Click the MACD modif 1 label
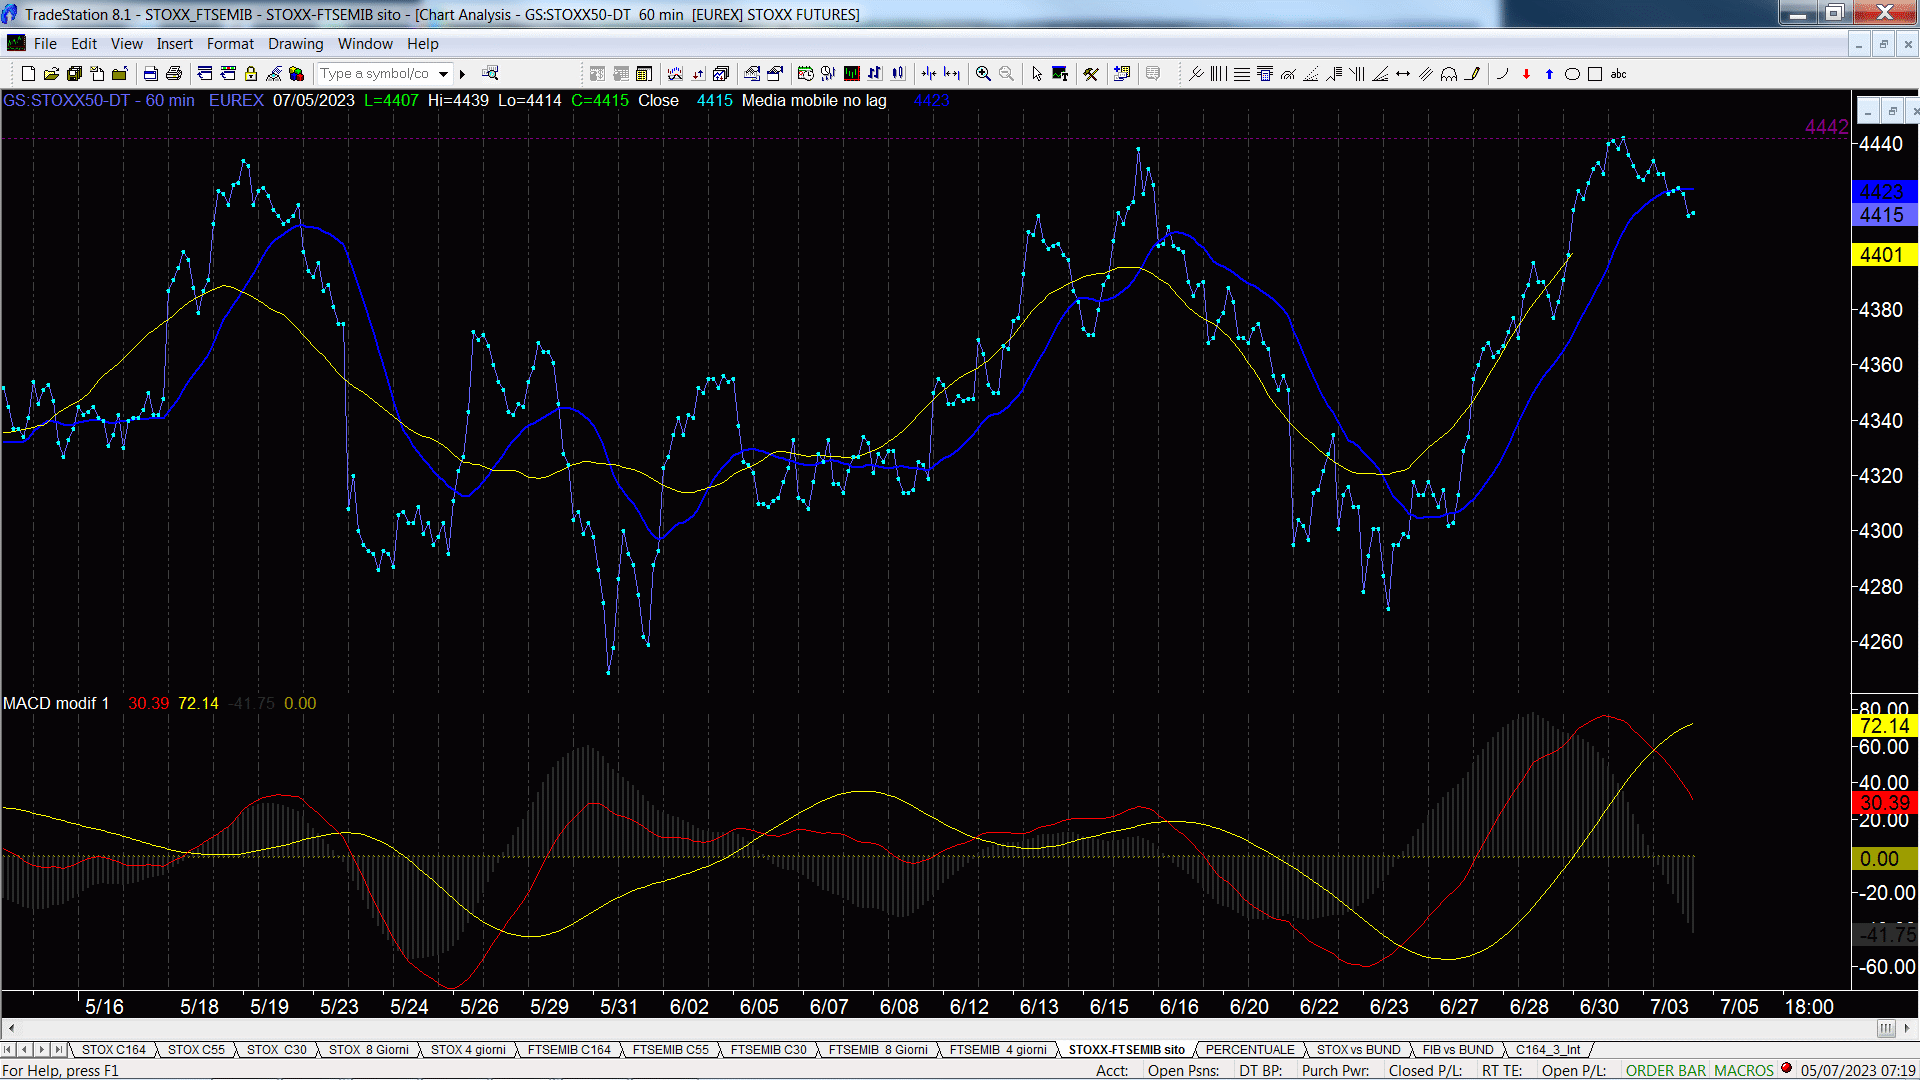Viewport: 1920px width, 1080px height. (56, 703)
